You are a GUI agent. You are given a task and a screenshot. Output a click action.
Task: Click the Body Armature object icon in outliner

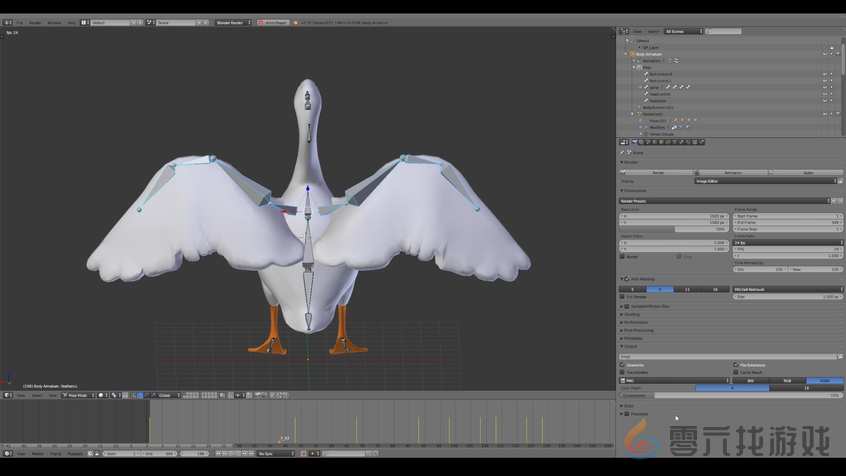coord(633,54)
